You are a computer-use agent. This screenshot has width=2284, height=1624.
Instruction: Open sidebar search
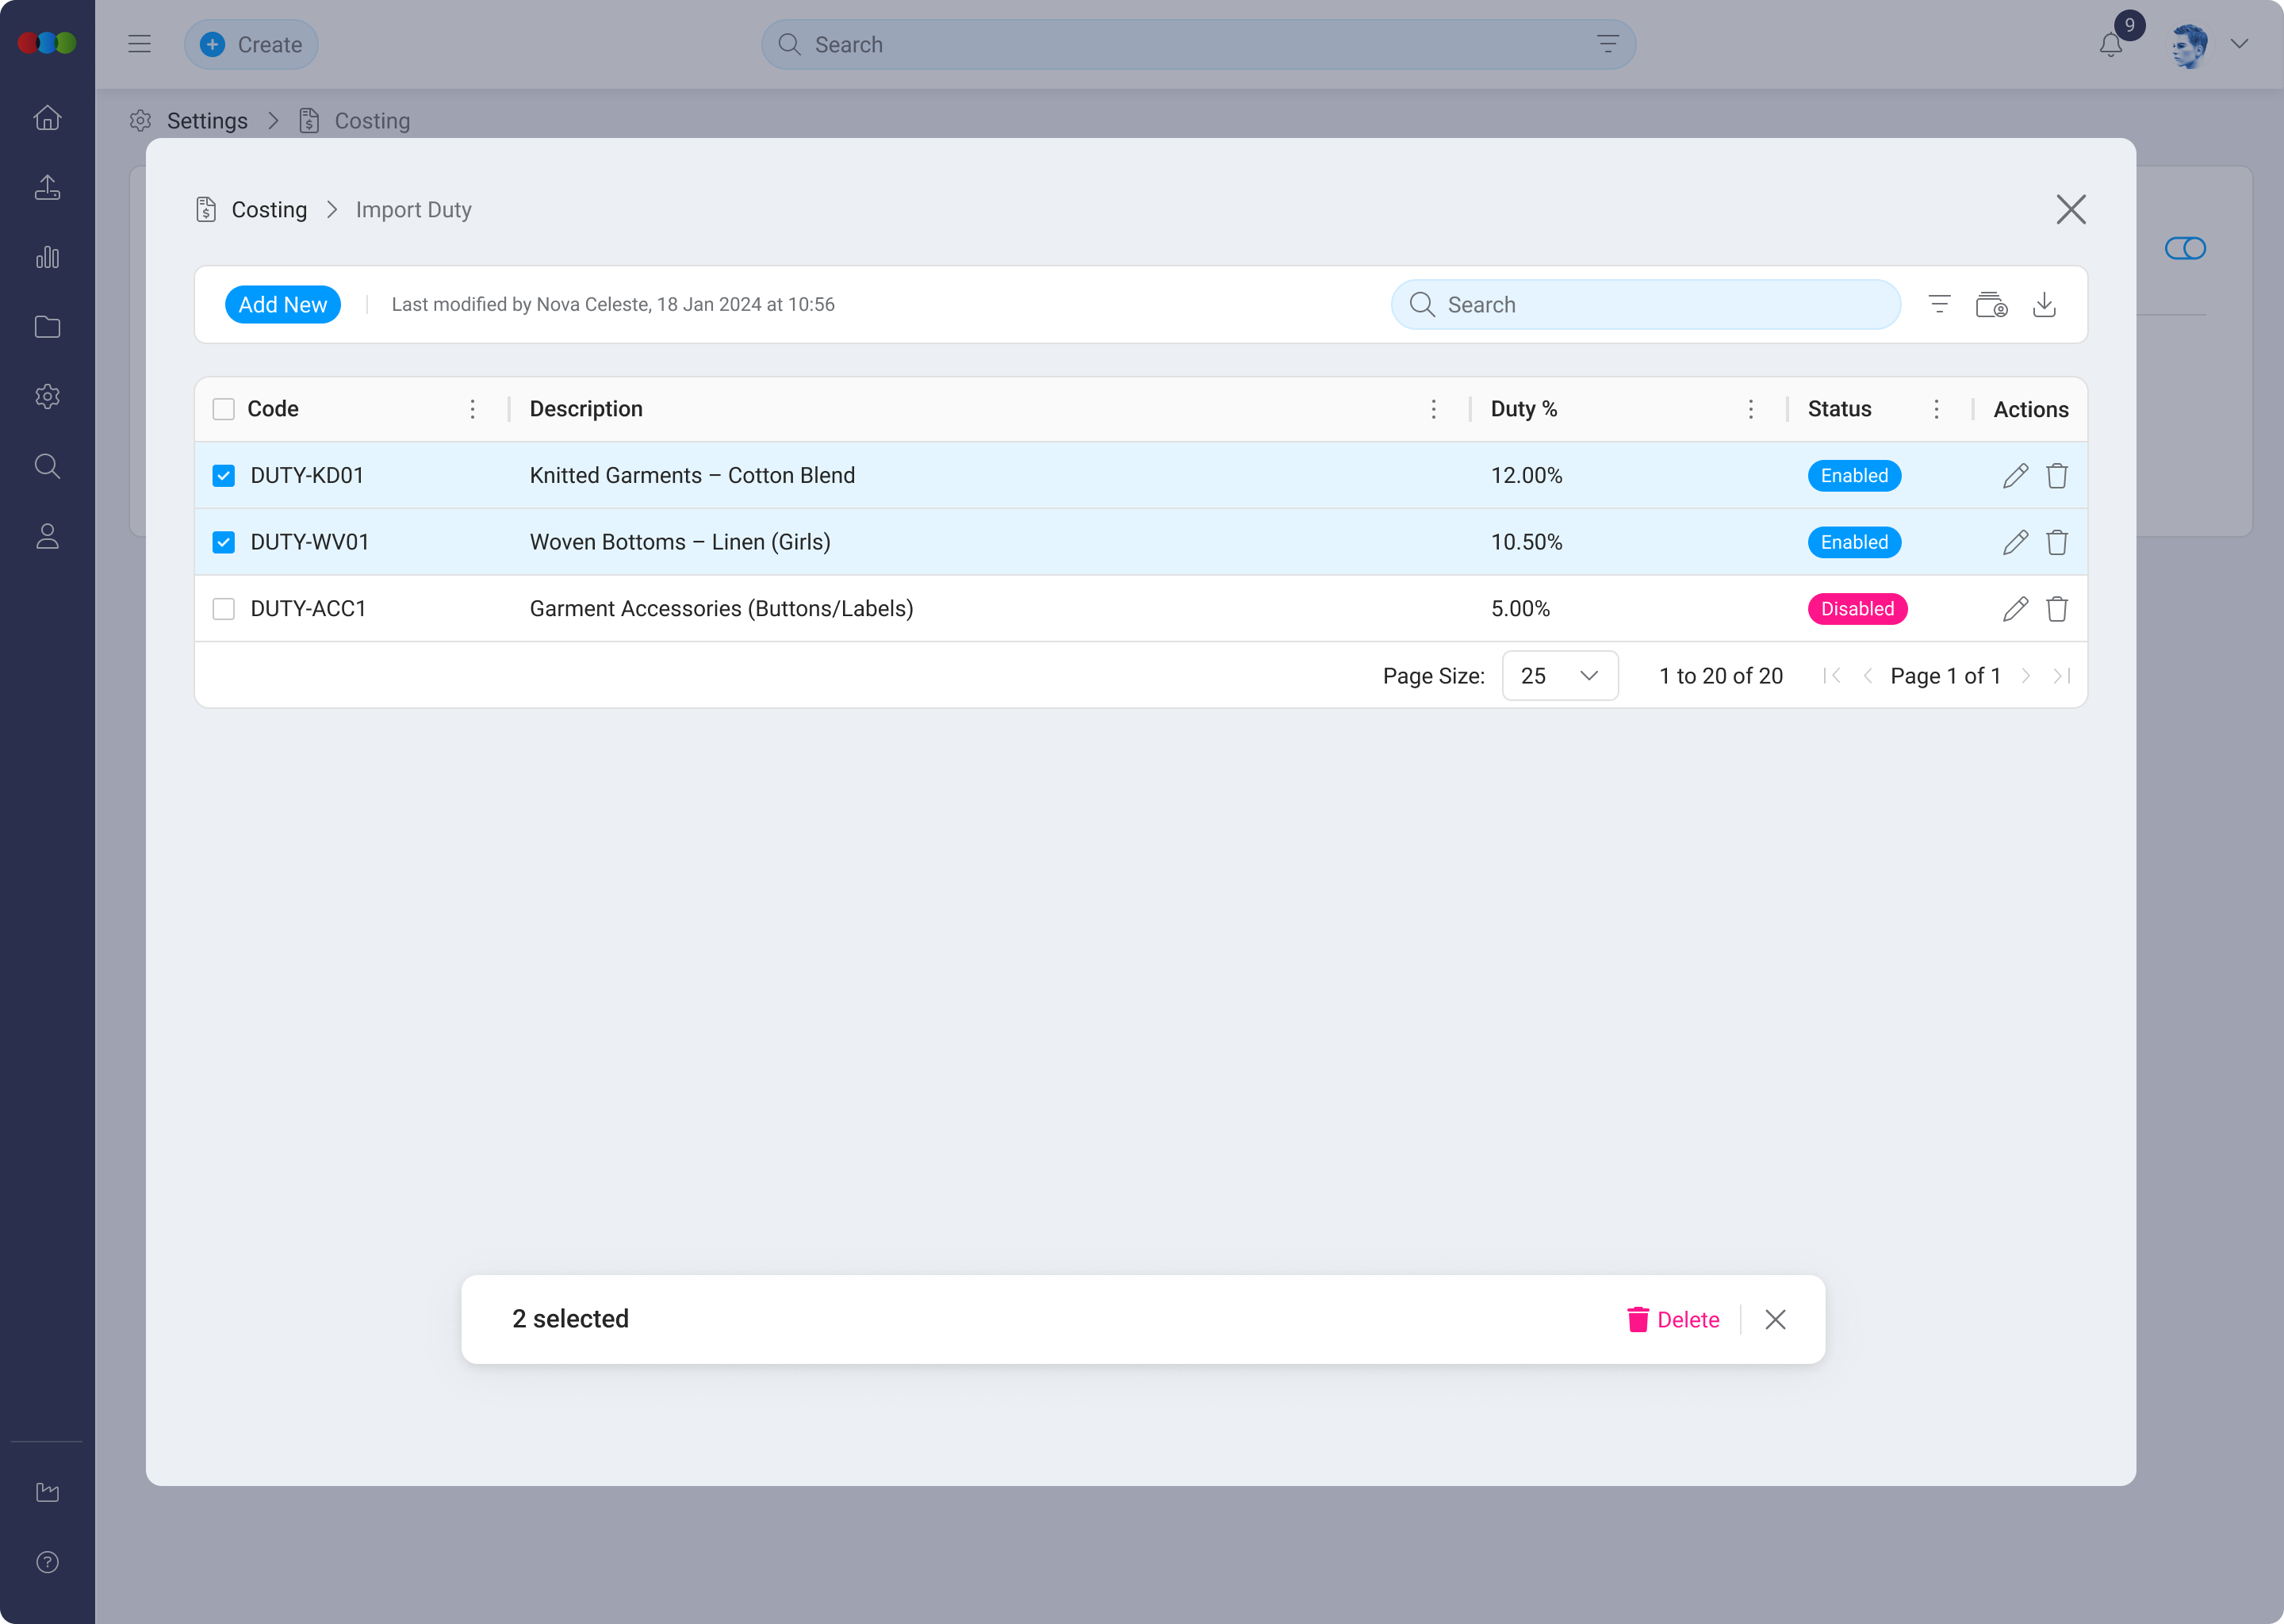coord(47,466)
